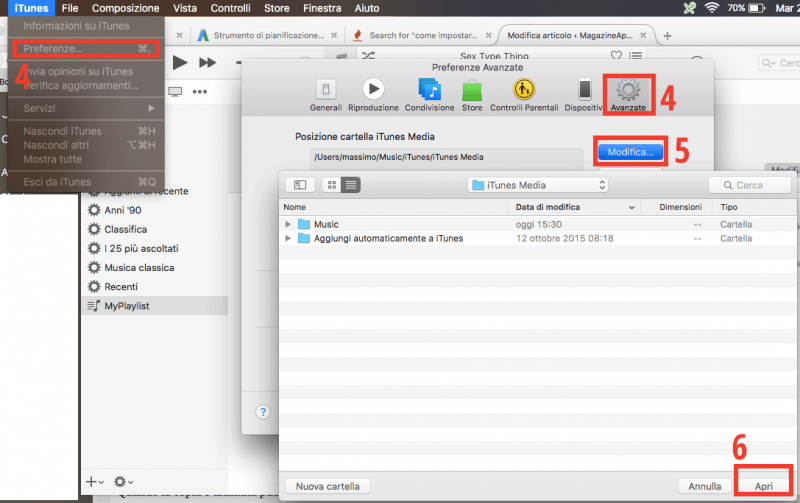Click the Apri button

(x=763, y=486)
